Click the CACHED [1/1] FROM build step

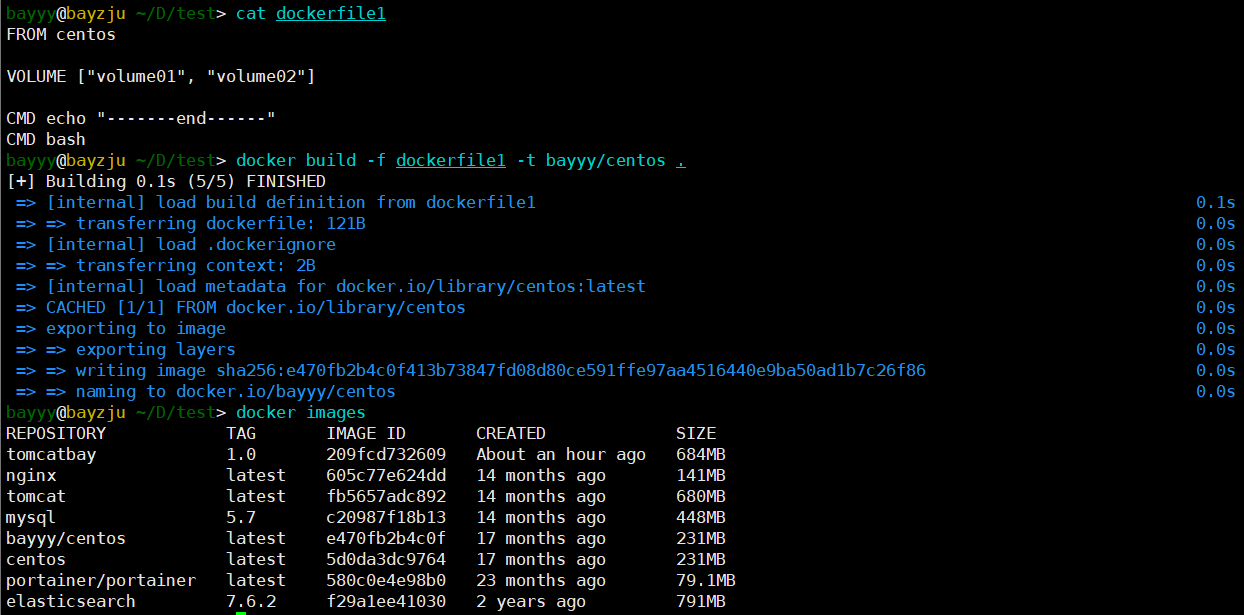tap(255, 307)
